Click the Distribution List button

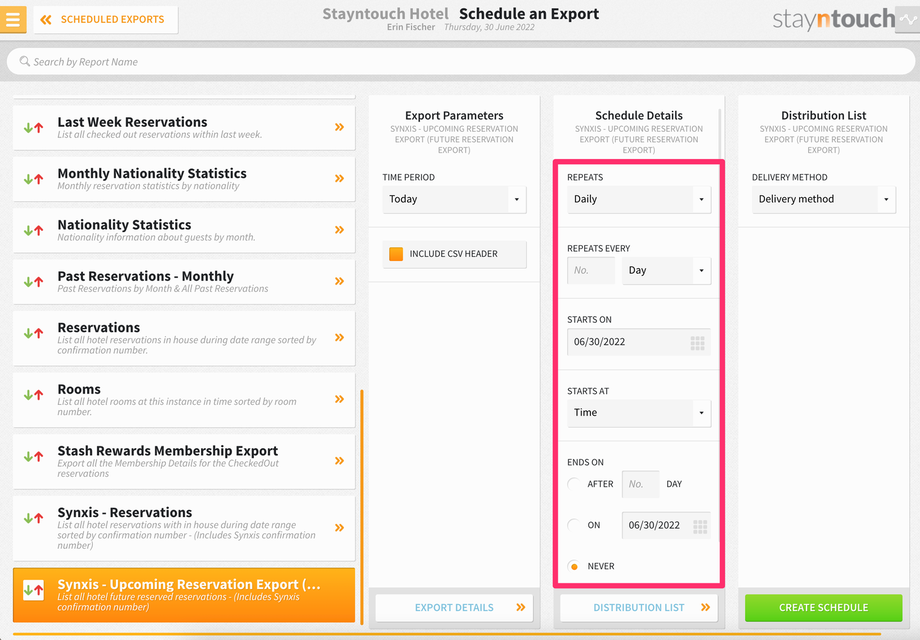(639, 608)
